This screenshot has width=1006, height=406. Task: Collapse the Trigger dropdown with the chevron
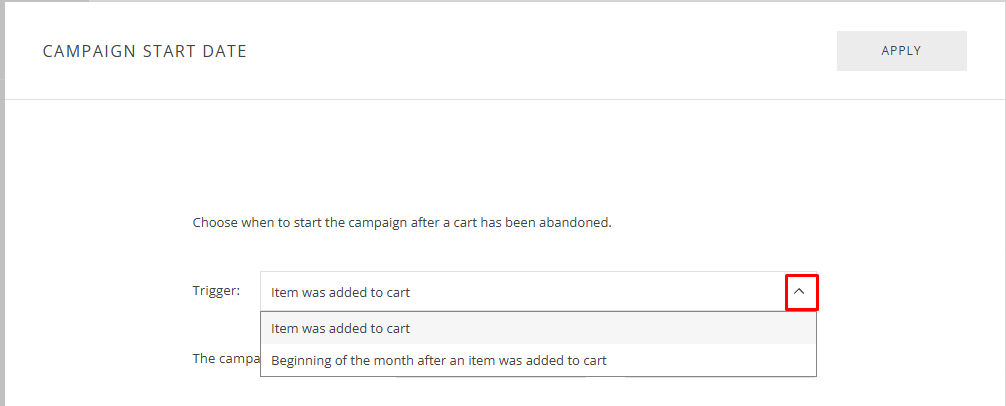coord(801,292)
